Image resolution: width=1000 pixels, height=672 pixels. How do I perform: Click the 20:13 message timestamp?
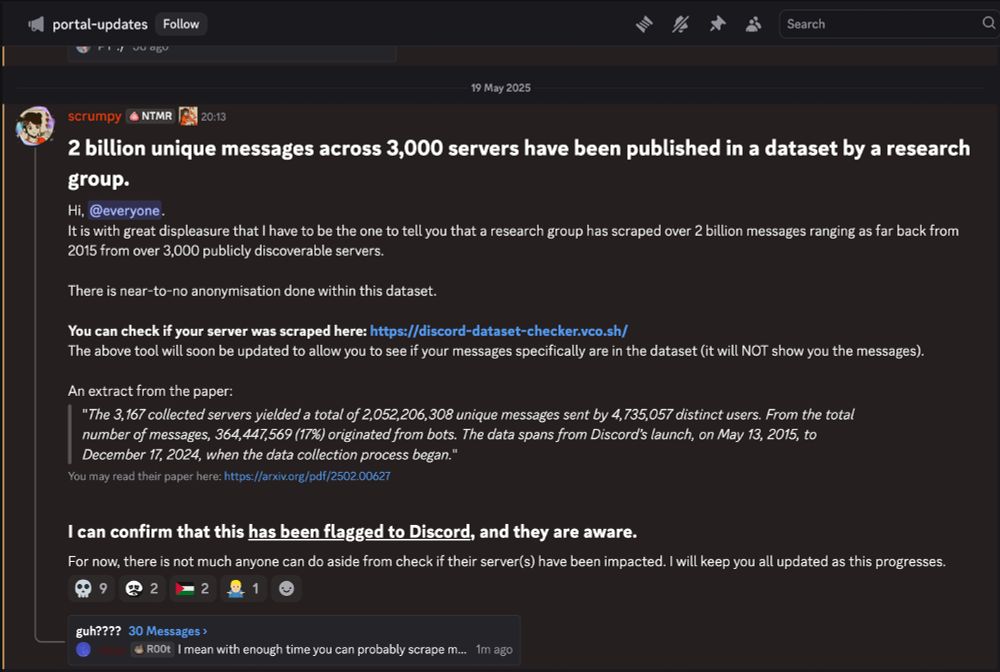pyautogui.click(x=214, y=117)
